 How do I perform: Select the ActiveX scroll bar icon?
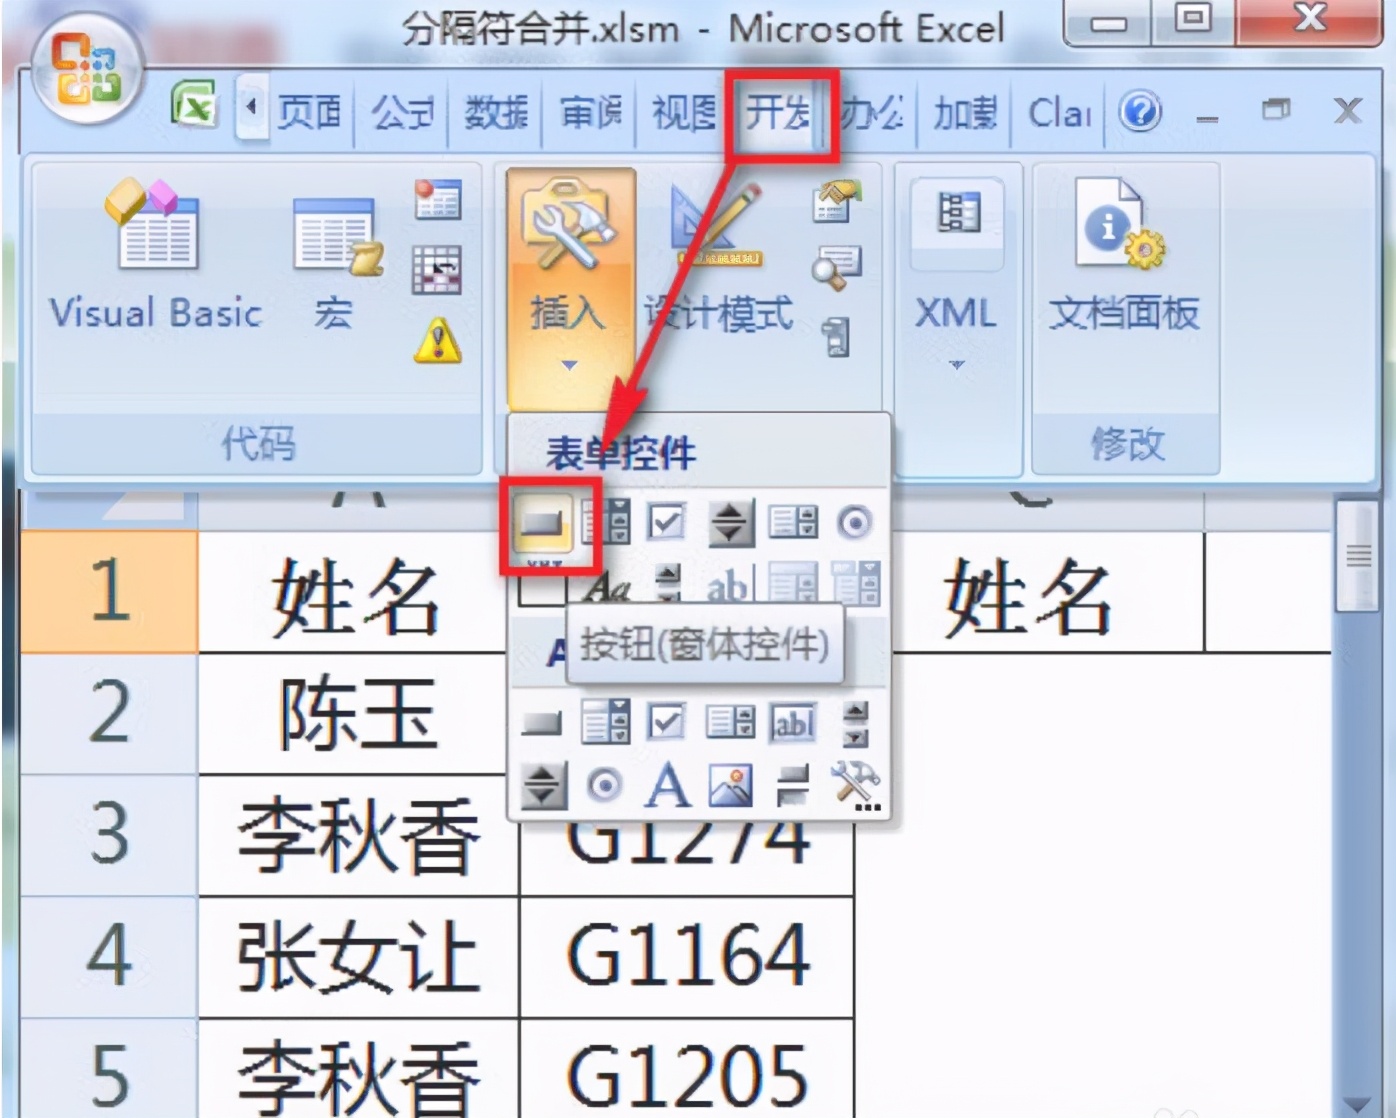pyautogui.click(x=856, y=724)
